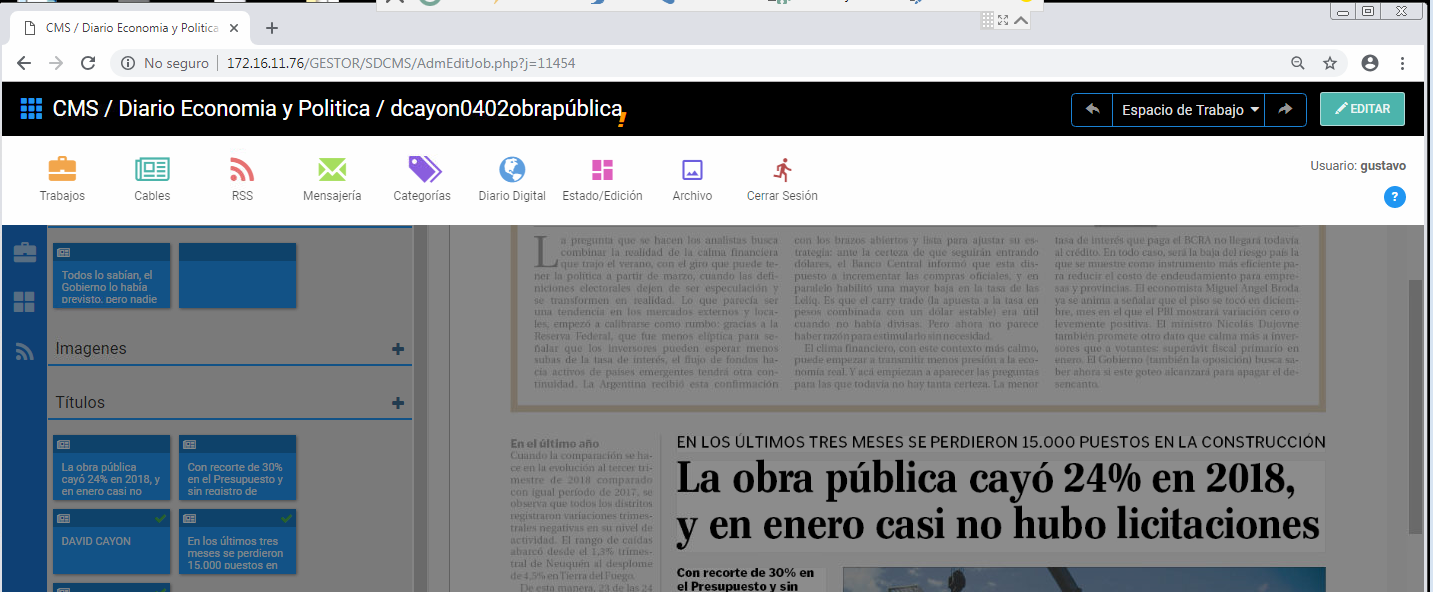This screenshot has width=1433, height=592.
Task: Open the Archivo section
Action: pos(692,180)
